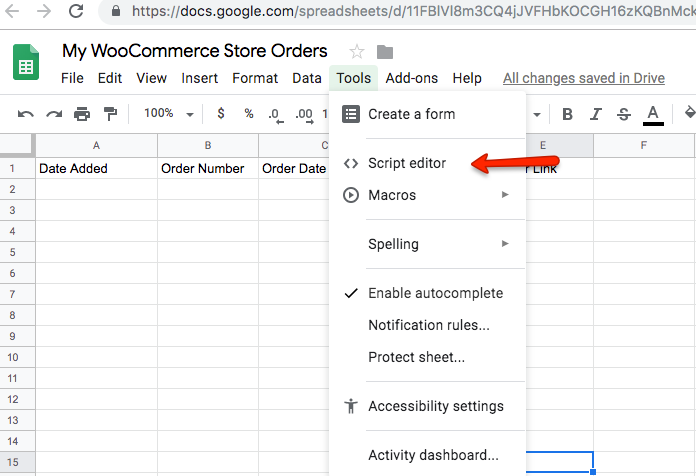Open the Insert menu

[x=199, y=78]
